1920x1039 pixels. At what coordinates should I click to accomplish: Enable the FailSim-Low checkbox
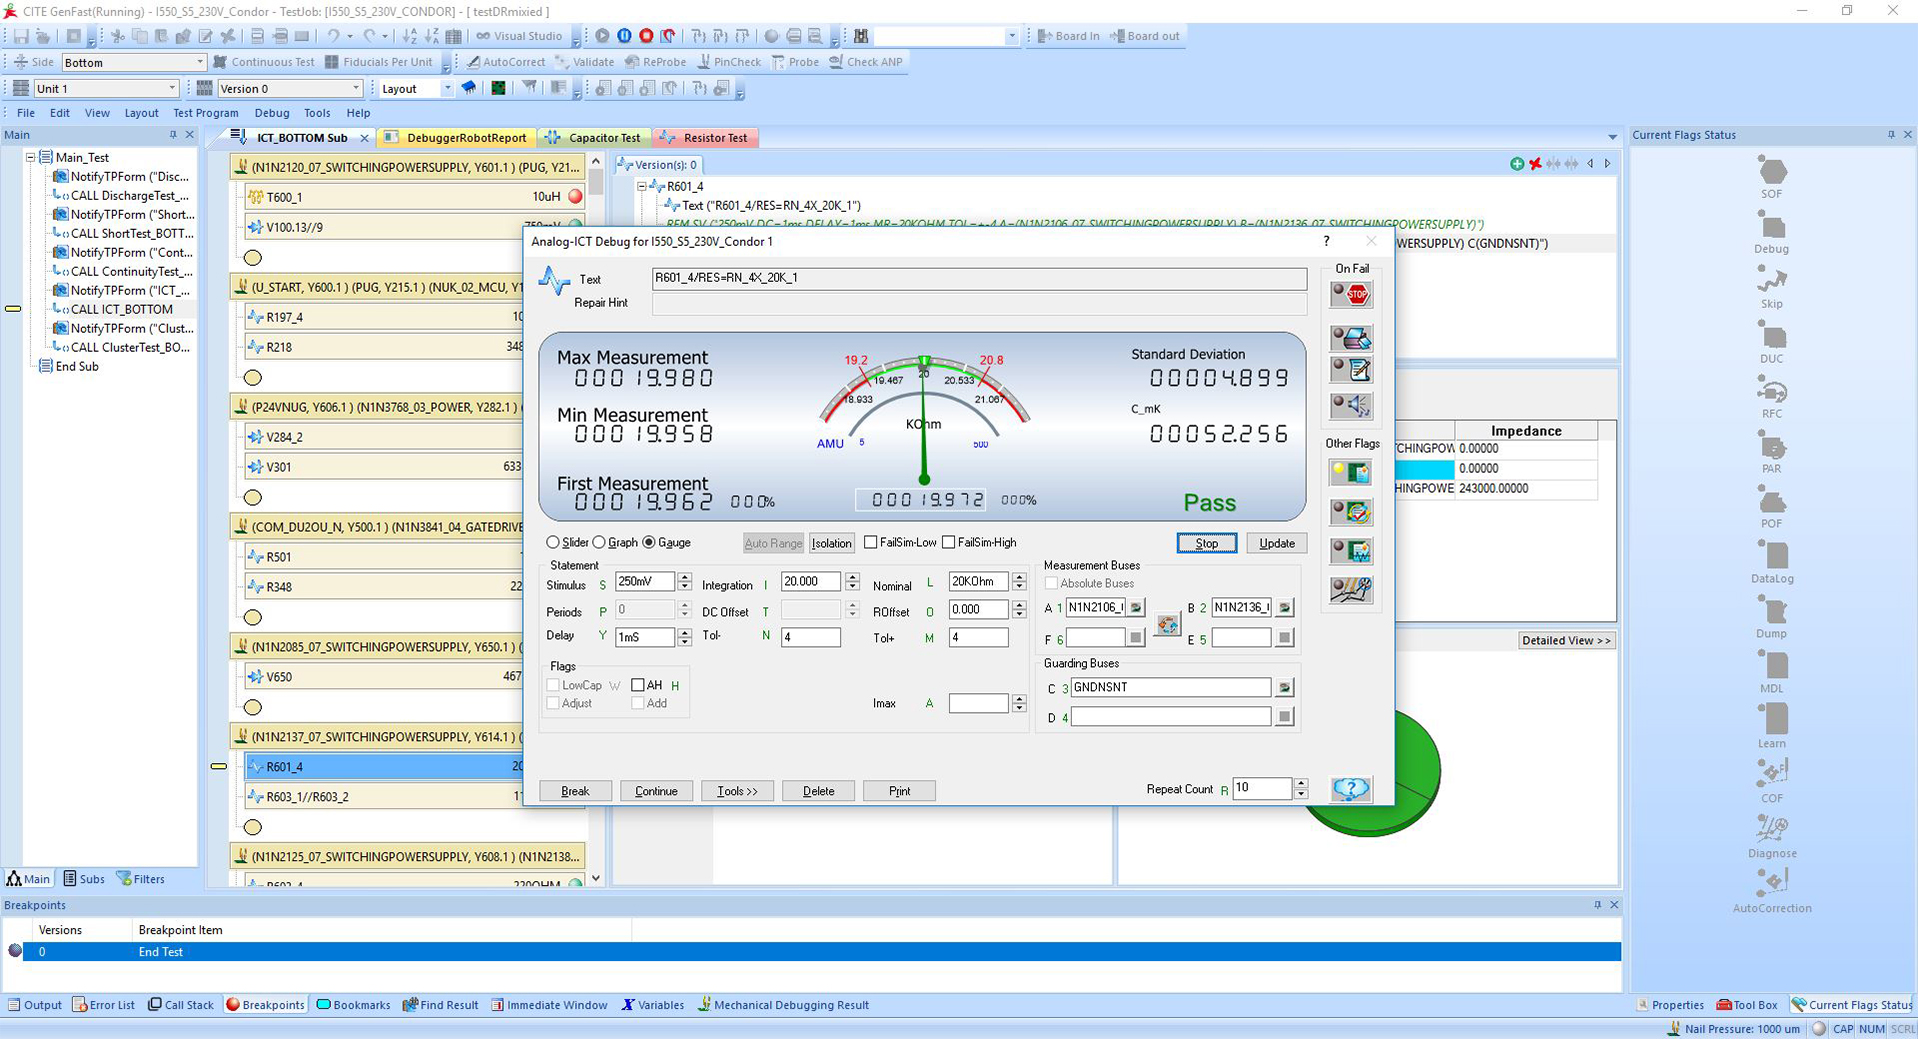pyautogui.click(x=870, y=542)
